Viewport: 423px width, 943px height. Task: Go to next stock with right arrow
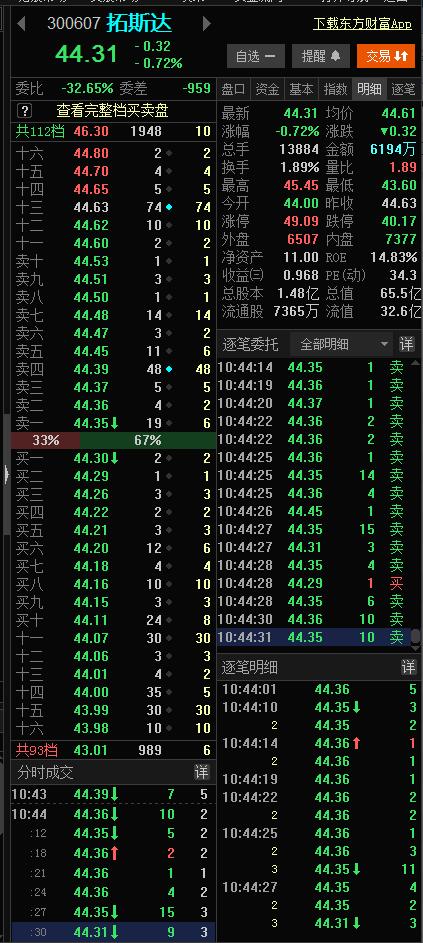click(x=207, y=24)
